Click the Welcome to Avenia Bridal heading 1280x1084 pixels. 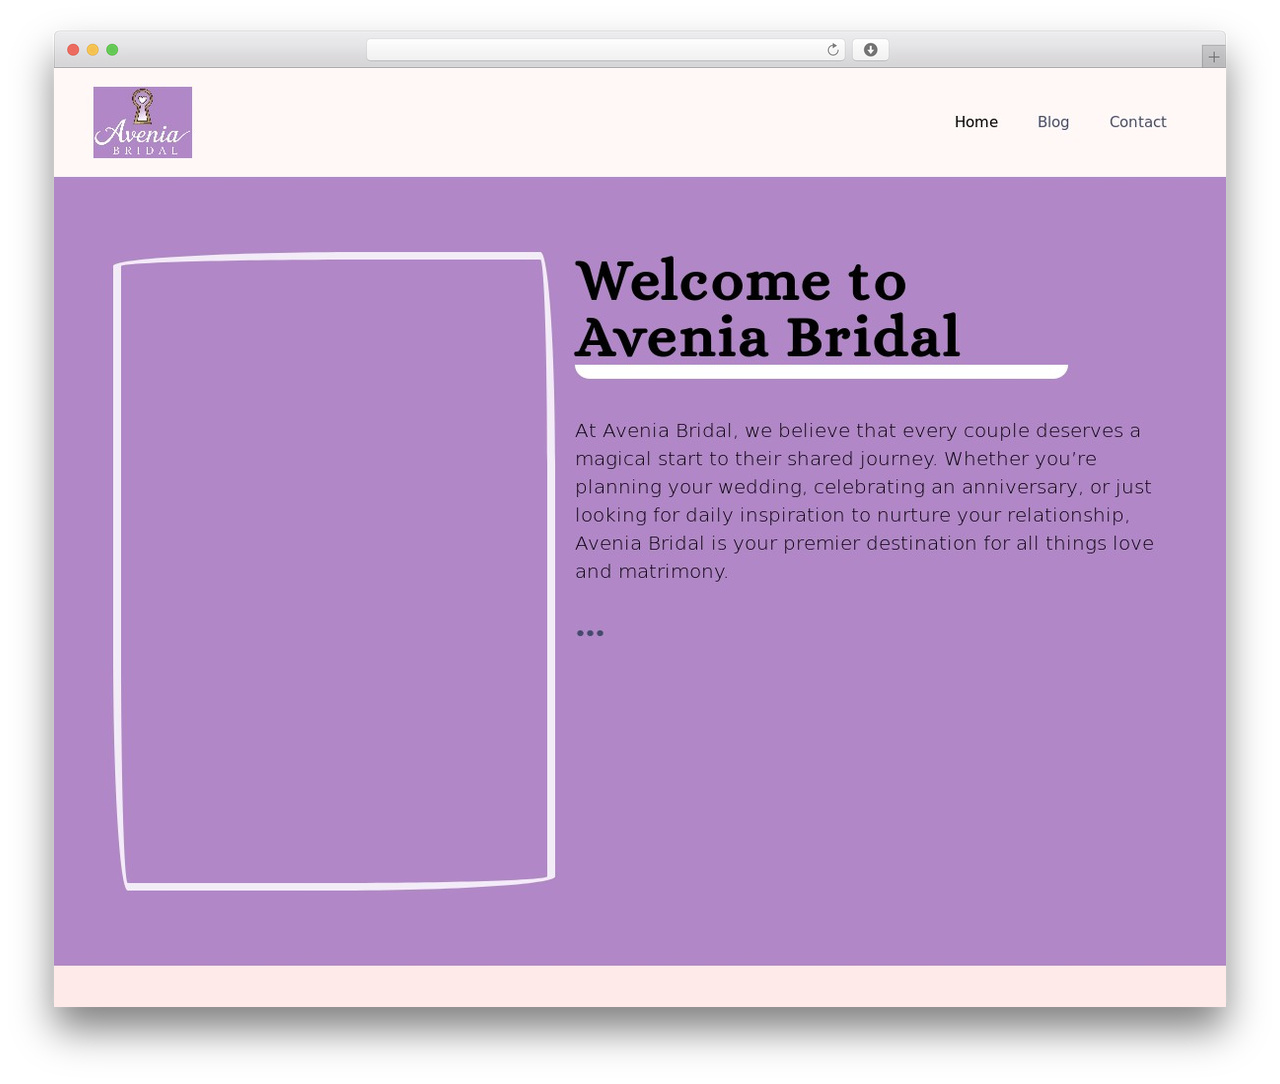pos(768,308)
